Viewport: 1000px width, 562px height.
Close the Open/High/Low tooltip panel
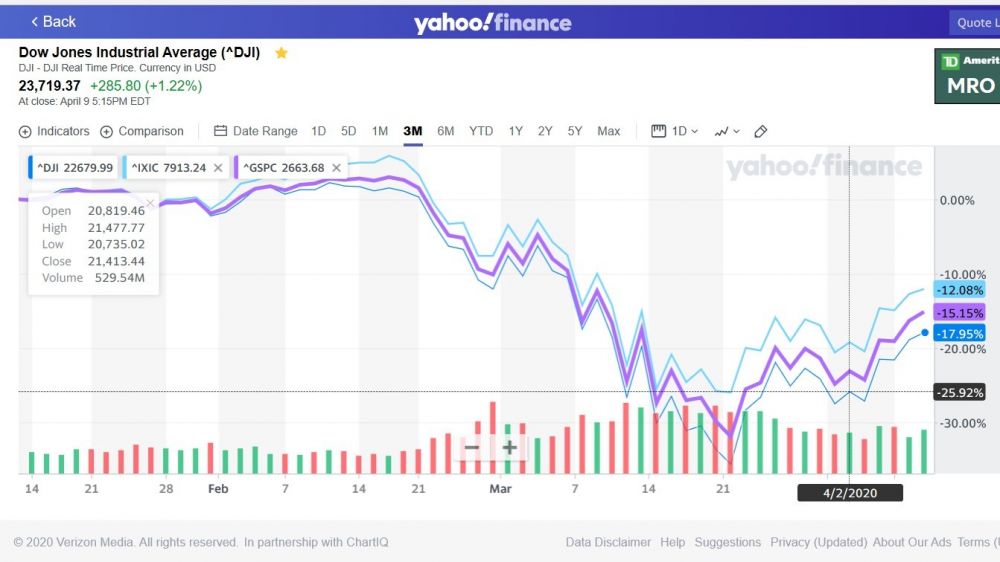pos(150,203)
